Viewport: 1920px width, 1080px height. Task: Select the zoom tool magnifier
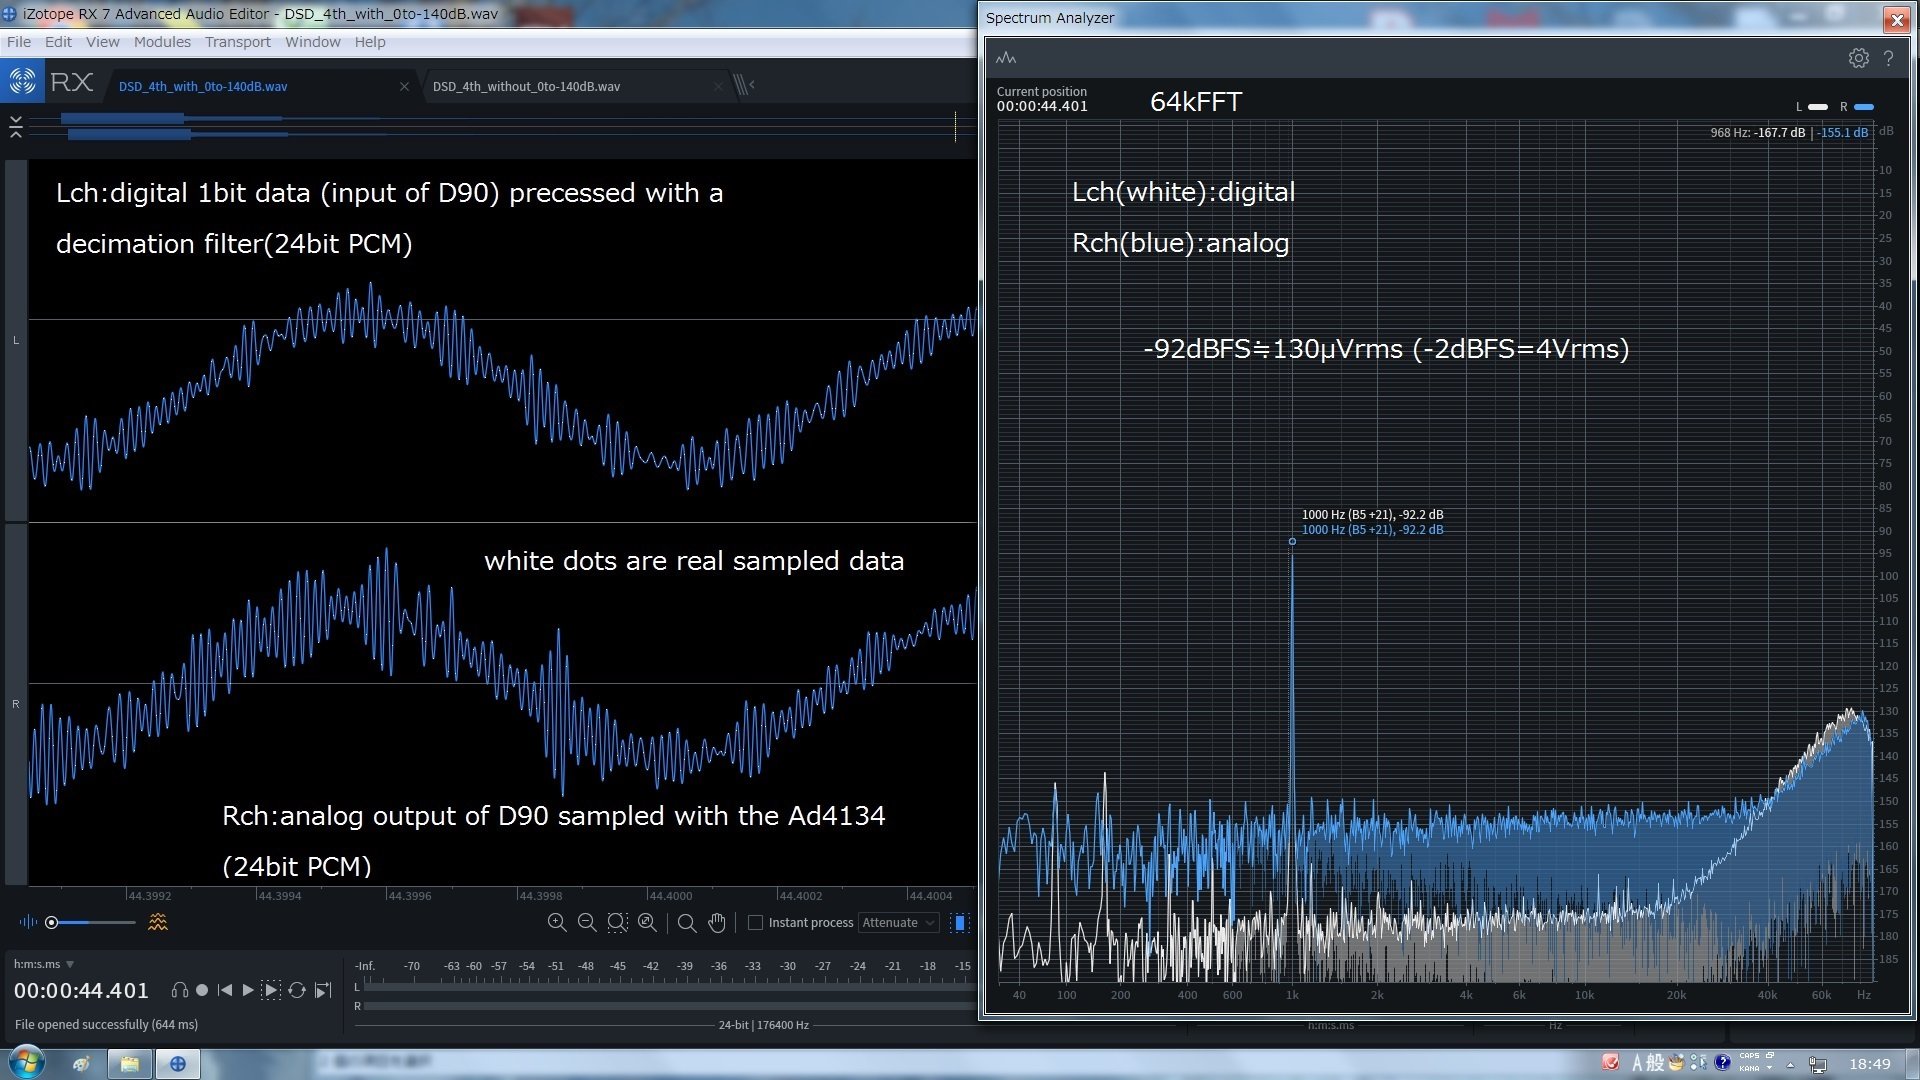coord(687,922)
